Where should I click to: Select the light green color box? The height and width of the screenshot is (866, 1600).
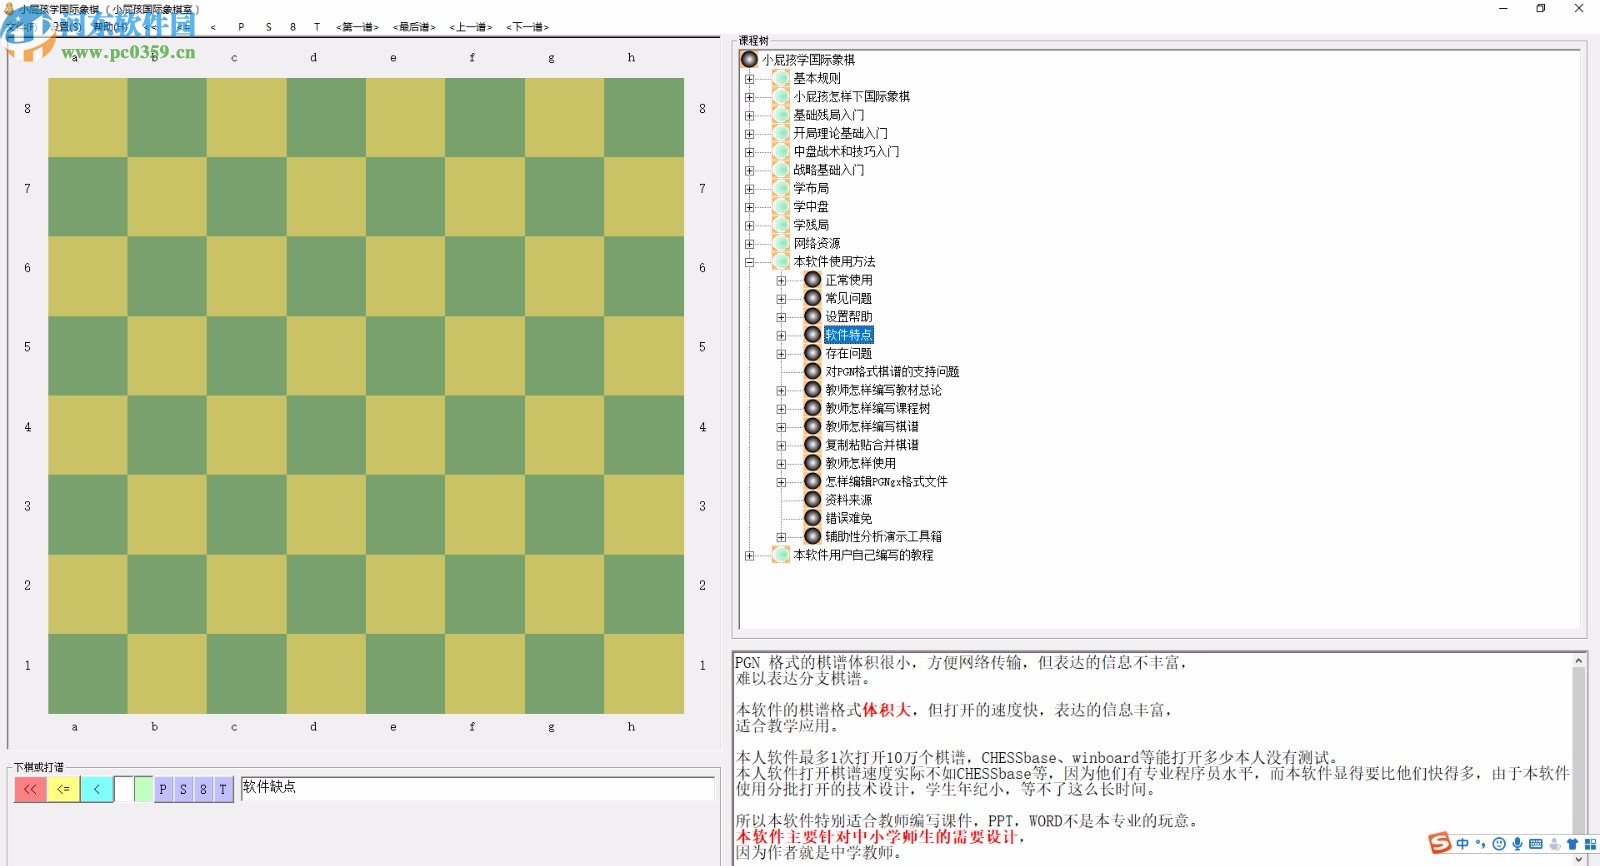click(x=143, y=789)
